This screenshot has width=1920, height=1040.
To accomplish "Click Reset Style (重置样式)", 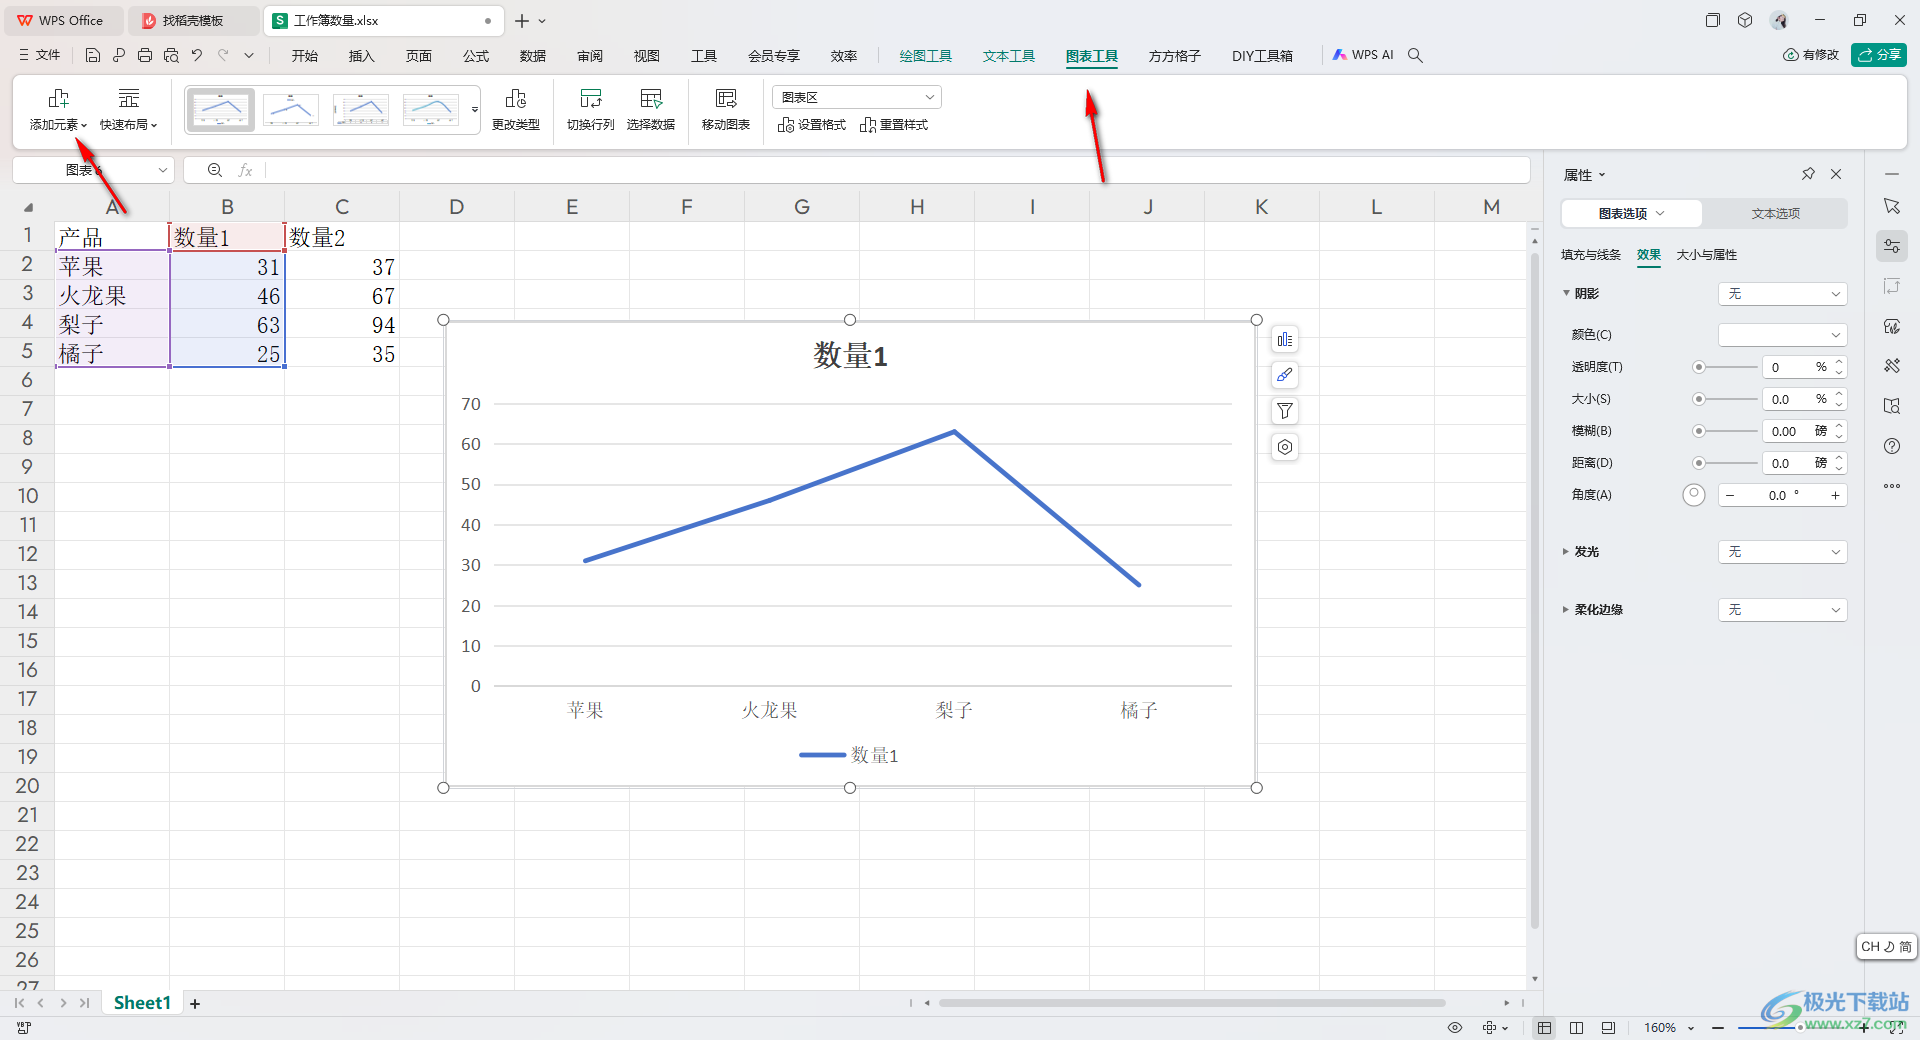I will click(x=894, y=125).
